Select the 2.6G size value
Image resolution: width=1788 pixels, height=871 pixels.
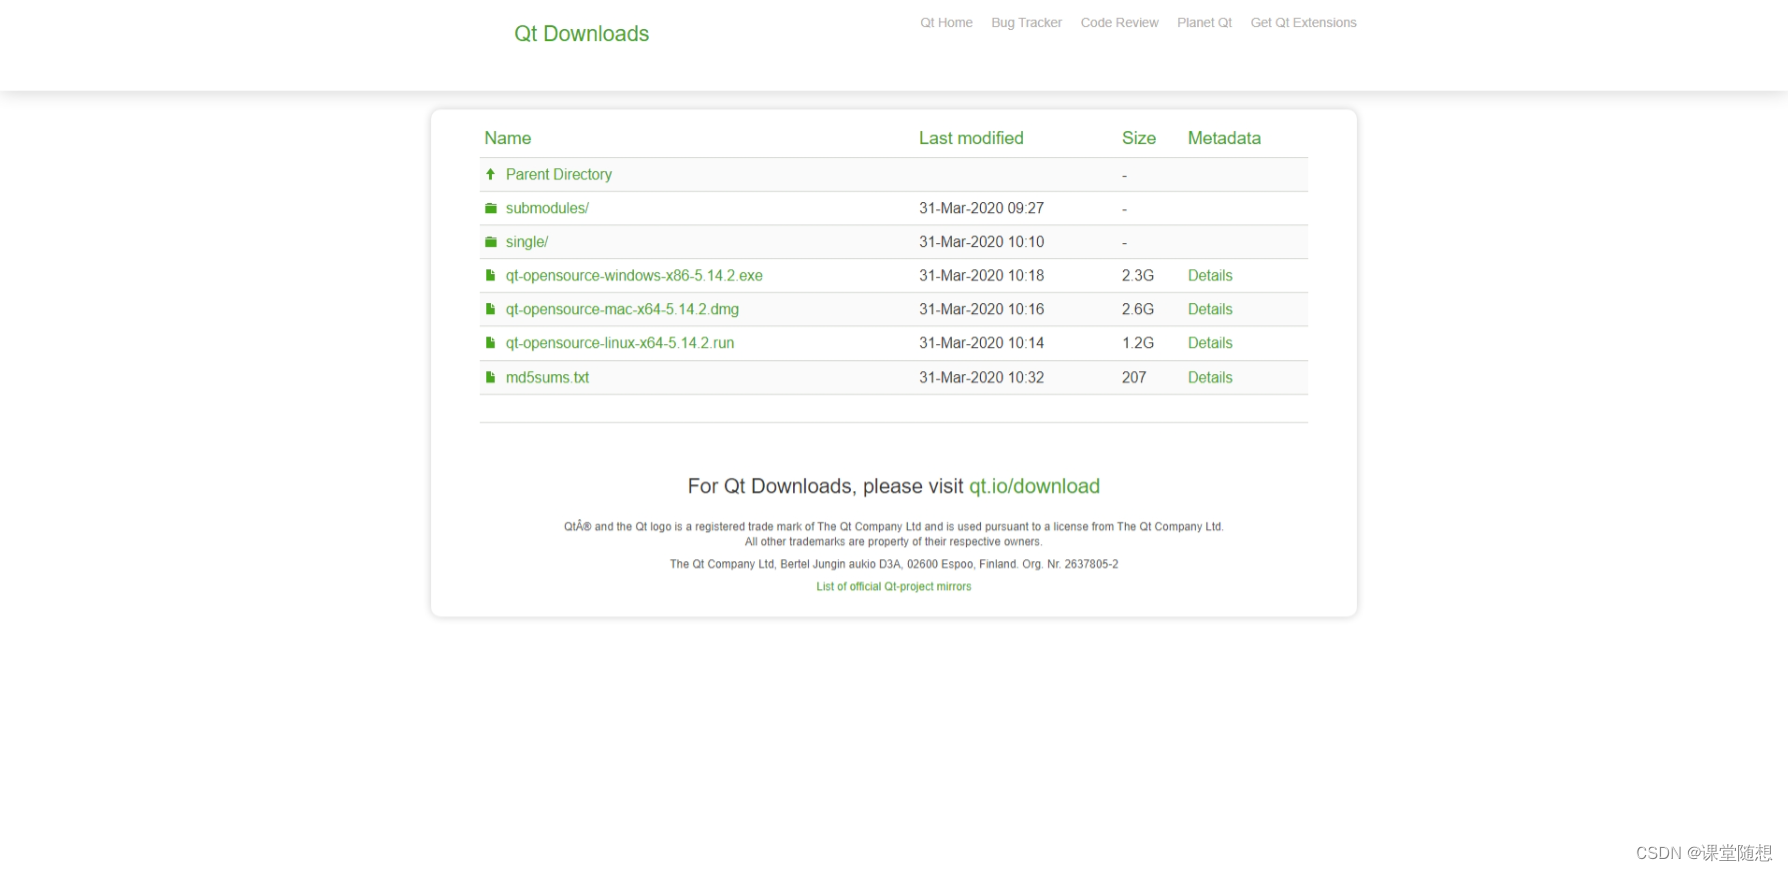pyautogui.click(x=1138, y=309)
